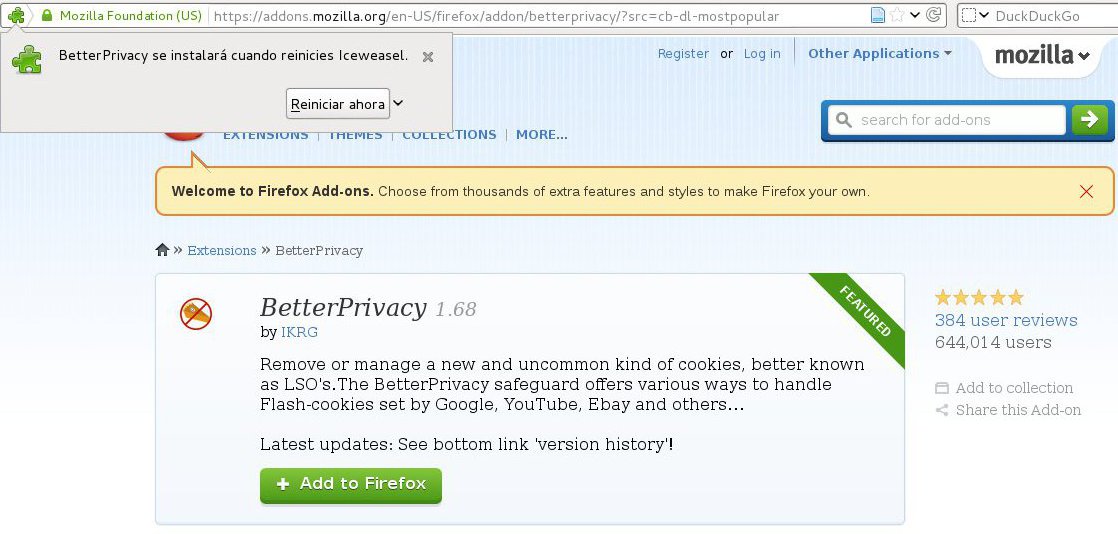Click the green padlock site identity icon
This screenshot has height=534, width=1118.
point(46,16)
